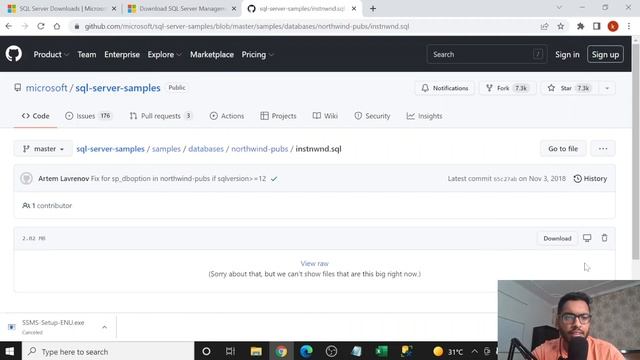This screenshot has height=360, width=640.
Task: Open the samples folder breadcrumb
Action: coord(166,149)
